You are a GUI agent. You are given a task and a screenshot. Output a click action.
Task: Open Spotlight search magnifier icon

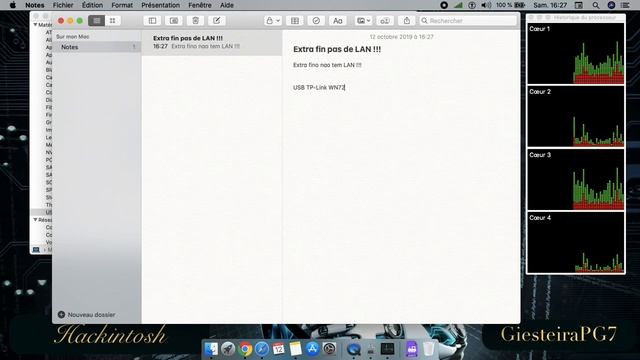pyautogui.click(x=596, y=5)
